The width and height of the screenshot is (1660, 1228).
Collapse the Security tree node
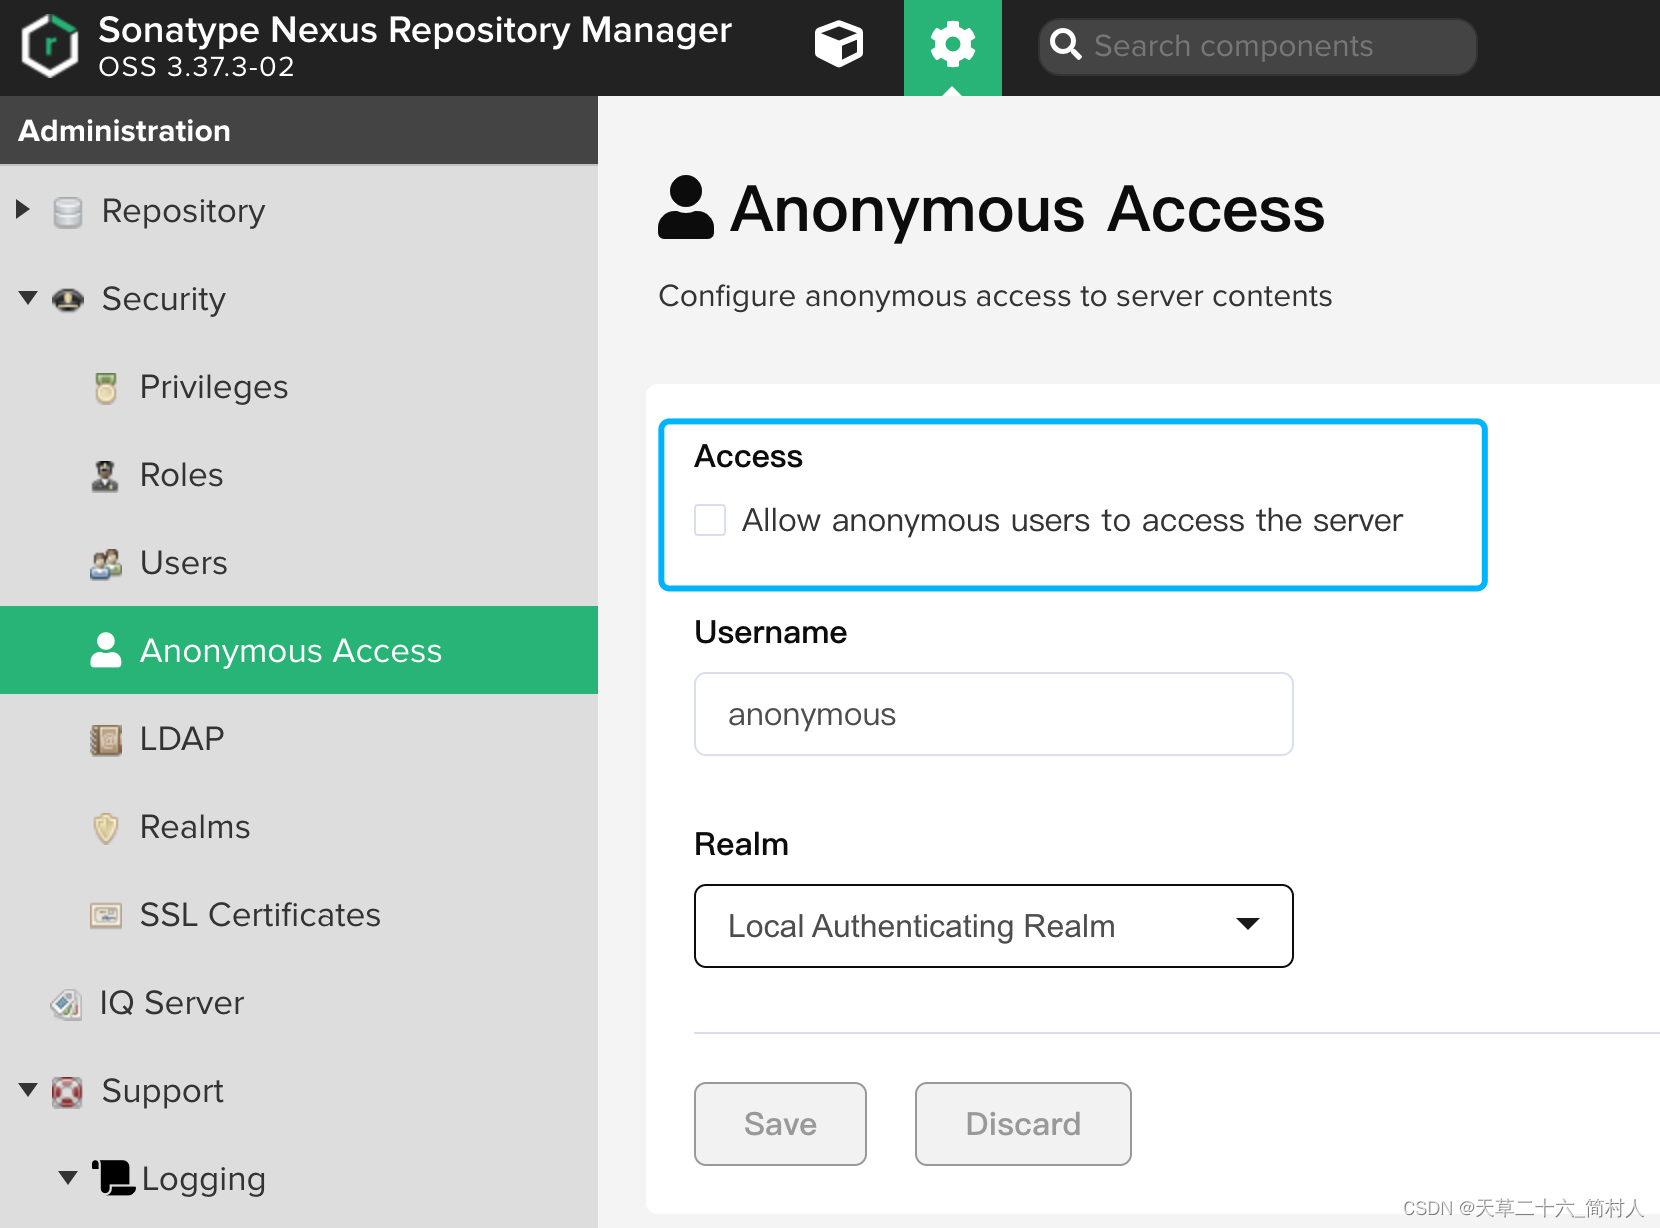pos(28,298)
